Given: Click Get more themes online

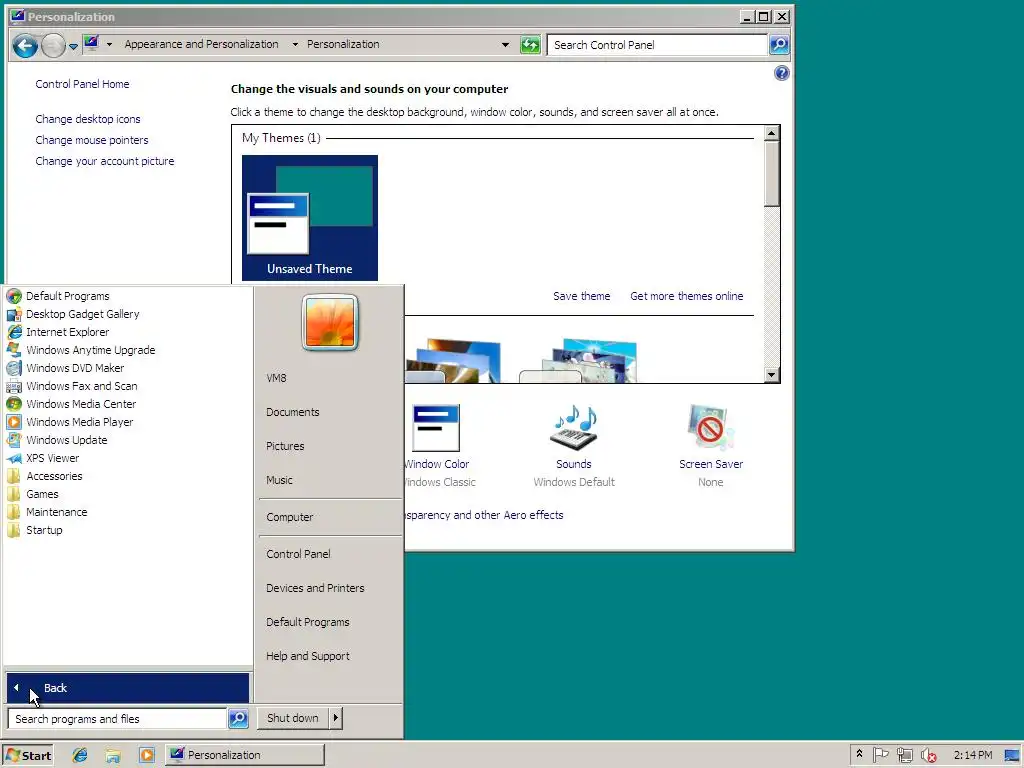Looking at the screenshot, I should coord(686,296).
